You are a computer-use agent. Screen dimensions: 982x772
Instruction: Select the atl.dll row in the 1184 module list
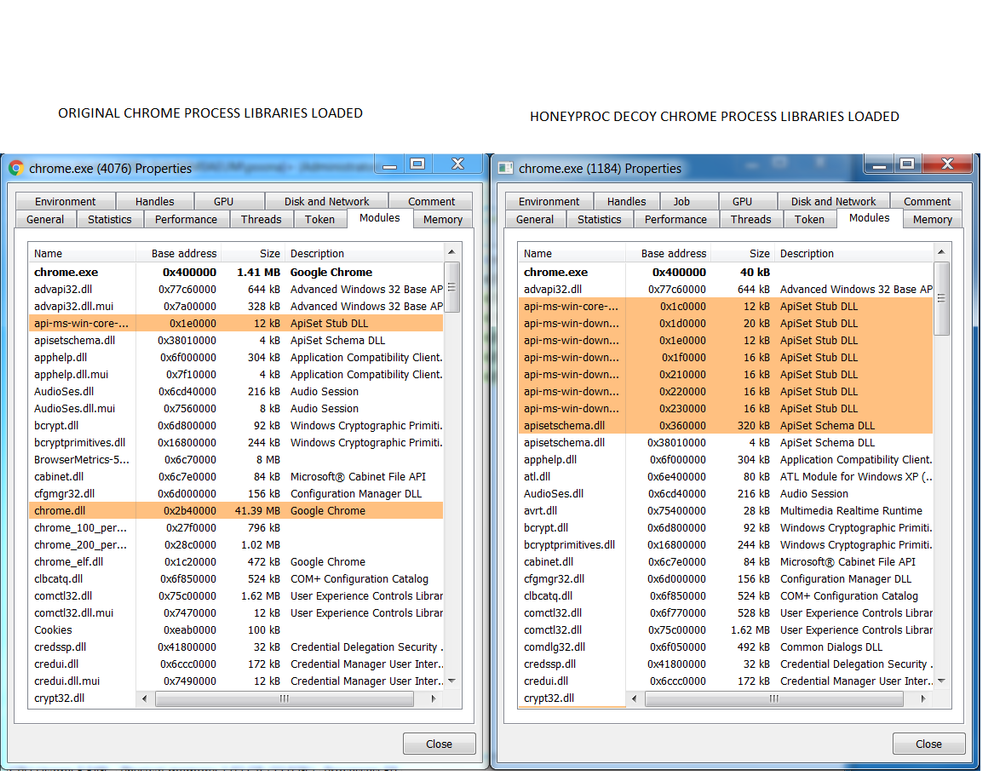pos(537,477)
